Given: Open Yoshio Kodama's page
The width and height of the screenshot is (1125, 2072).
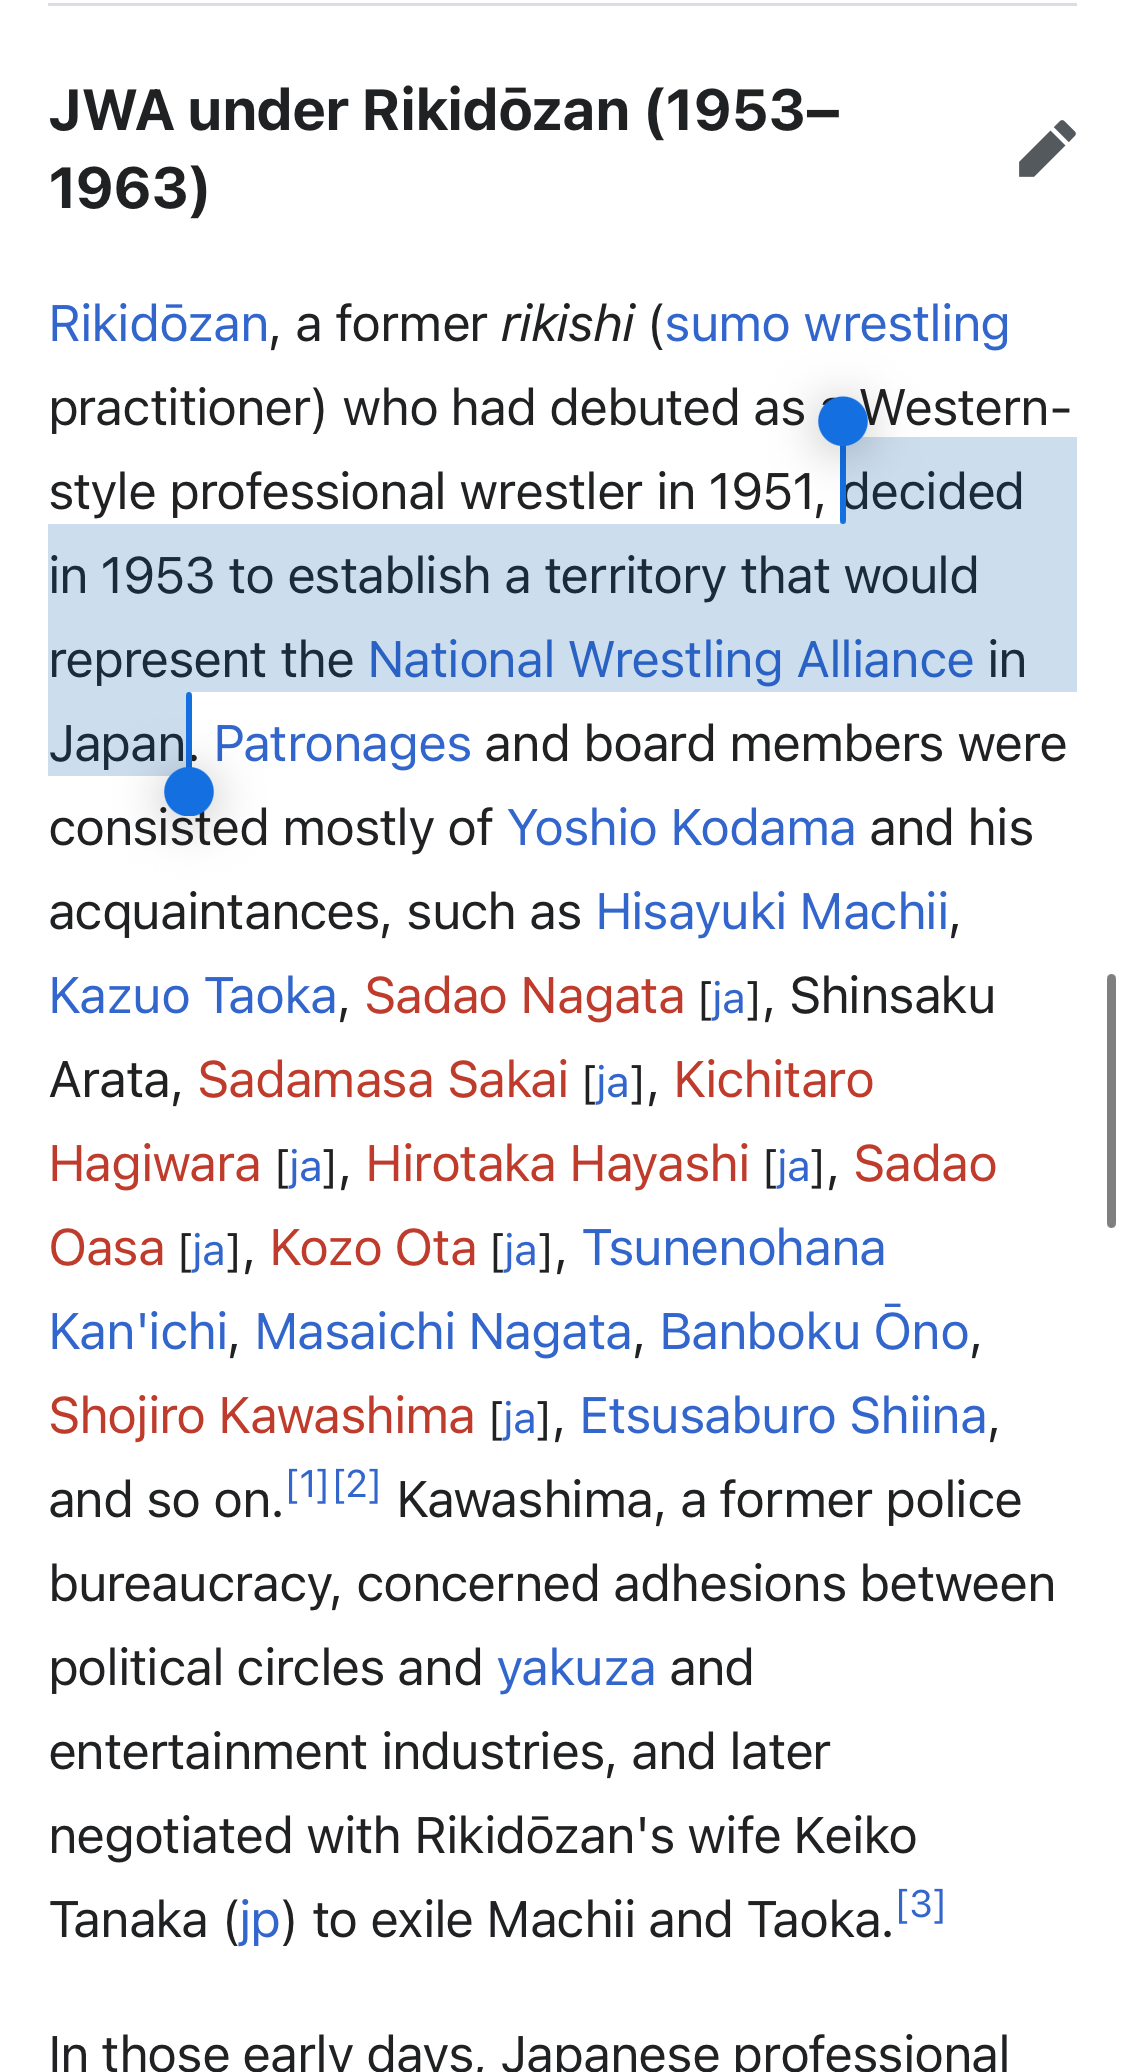Looking at the screenshot, I should click(x=680, y=829).
